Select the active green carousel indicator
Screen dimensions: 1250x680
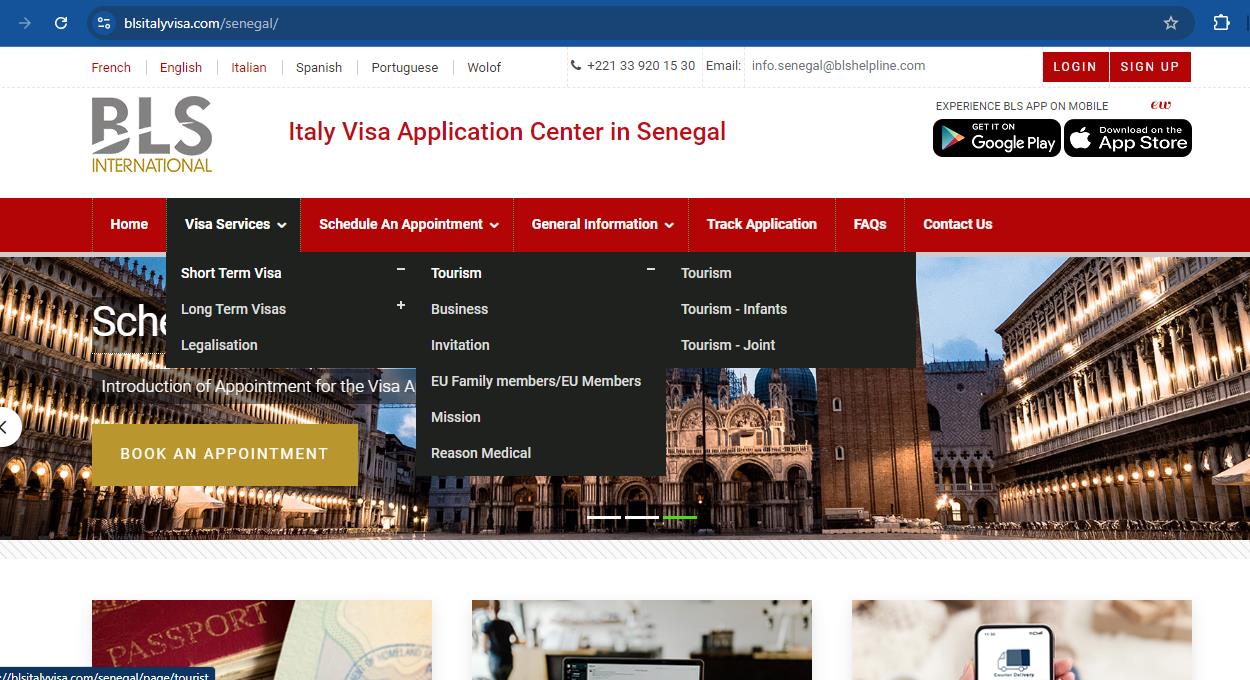point(680,518)
